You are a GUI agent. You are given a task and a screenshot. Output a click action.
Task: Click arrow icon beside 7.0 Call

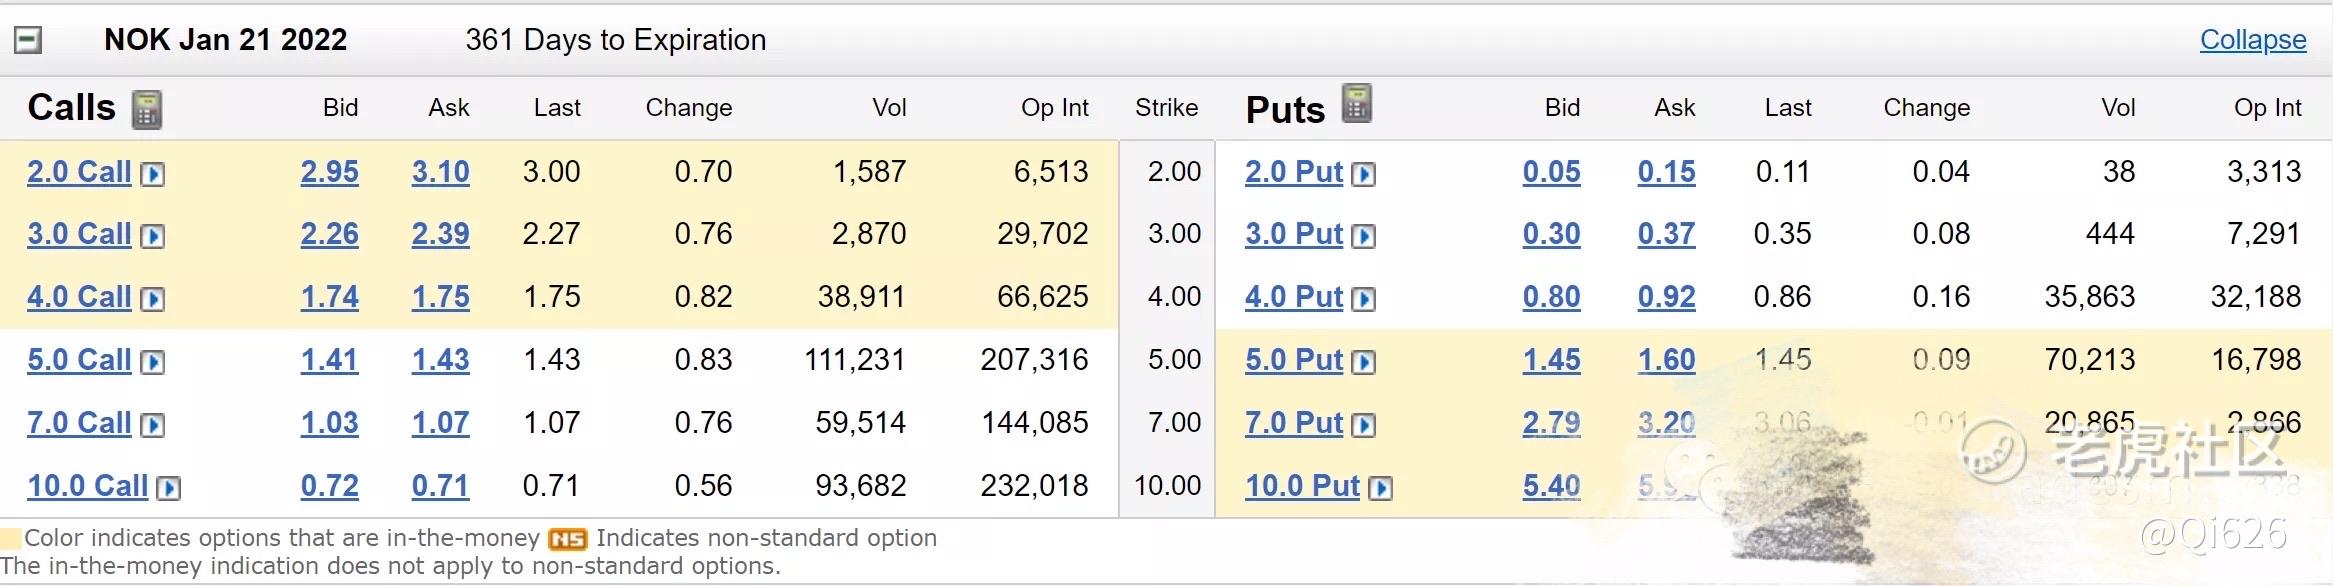153,425
